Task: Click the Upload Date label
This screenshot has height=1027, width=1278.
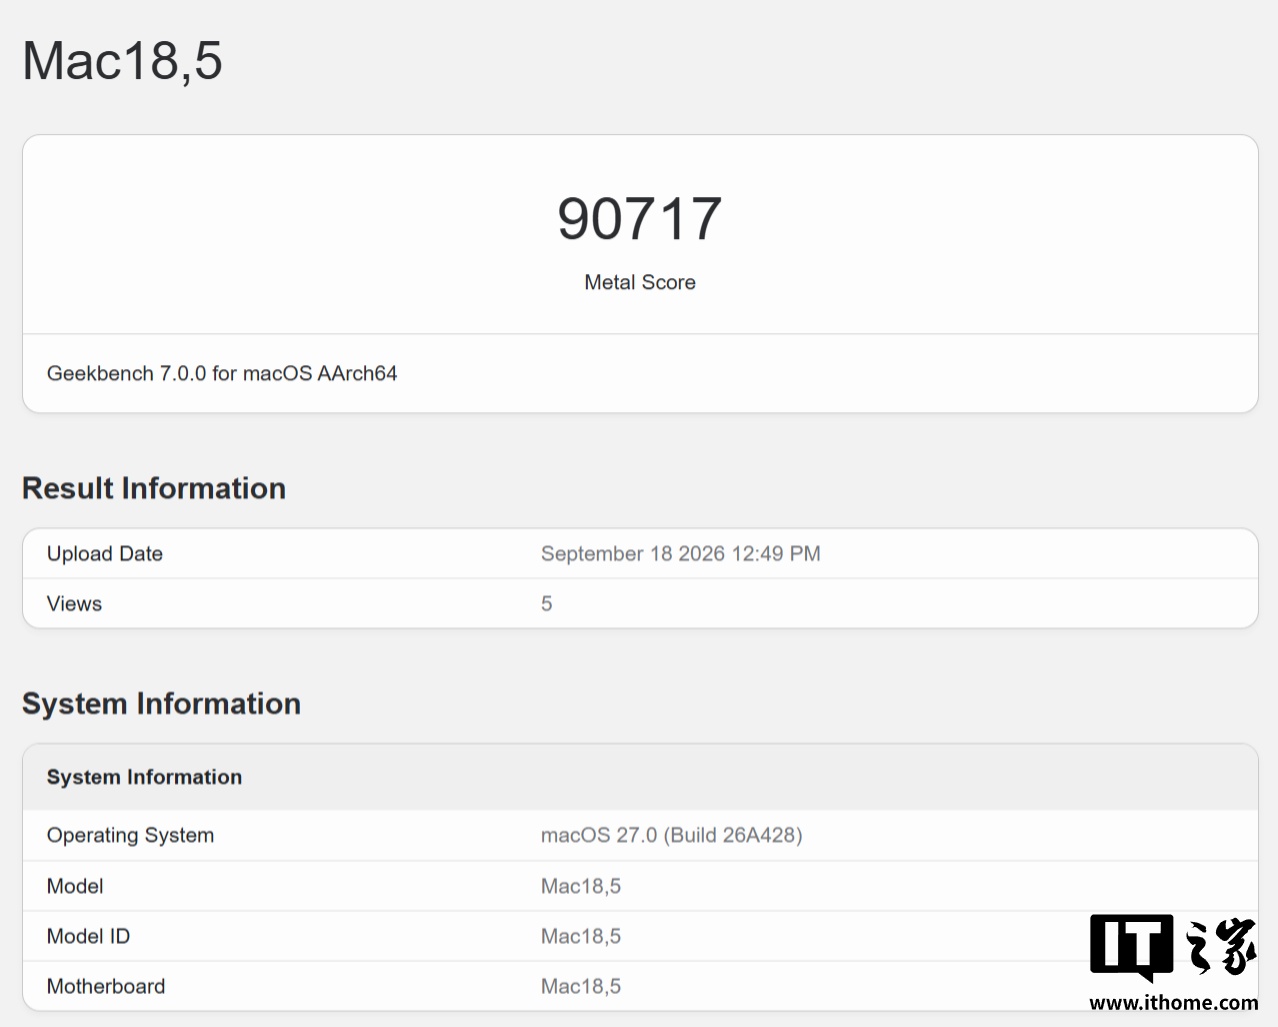Action: coord(105,554)
